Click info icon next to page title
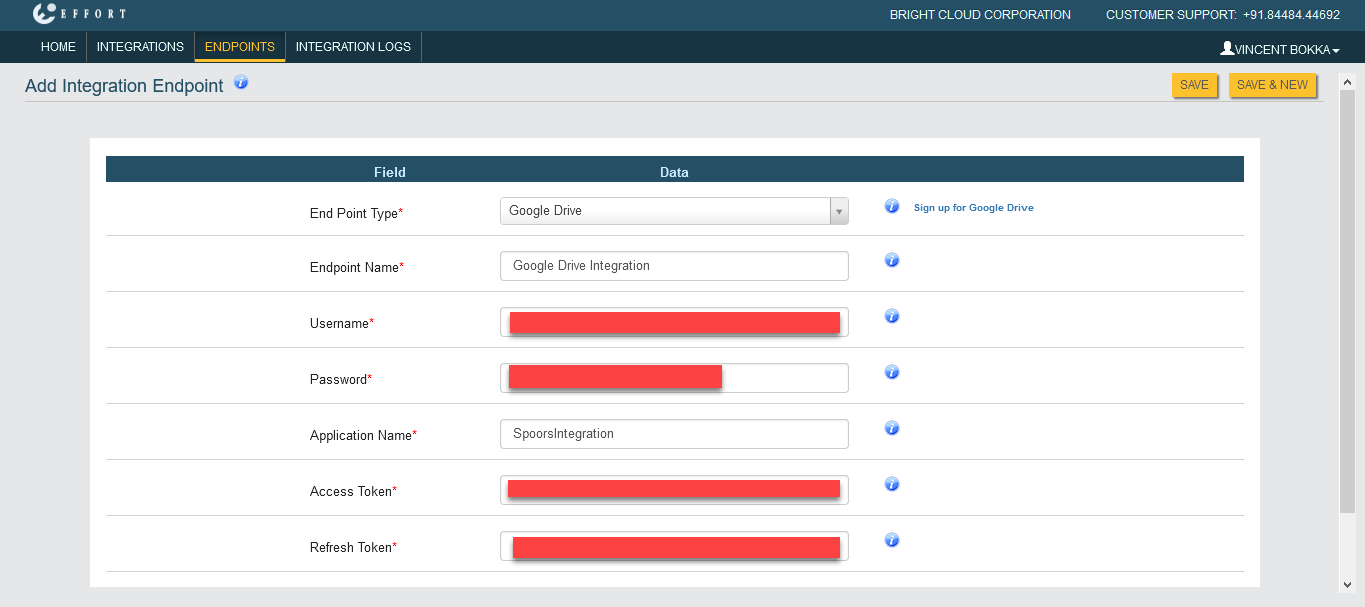The width and height of the screenshot is (1365, 607). (241, 83)
